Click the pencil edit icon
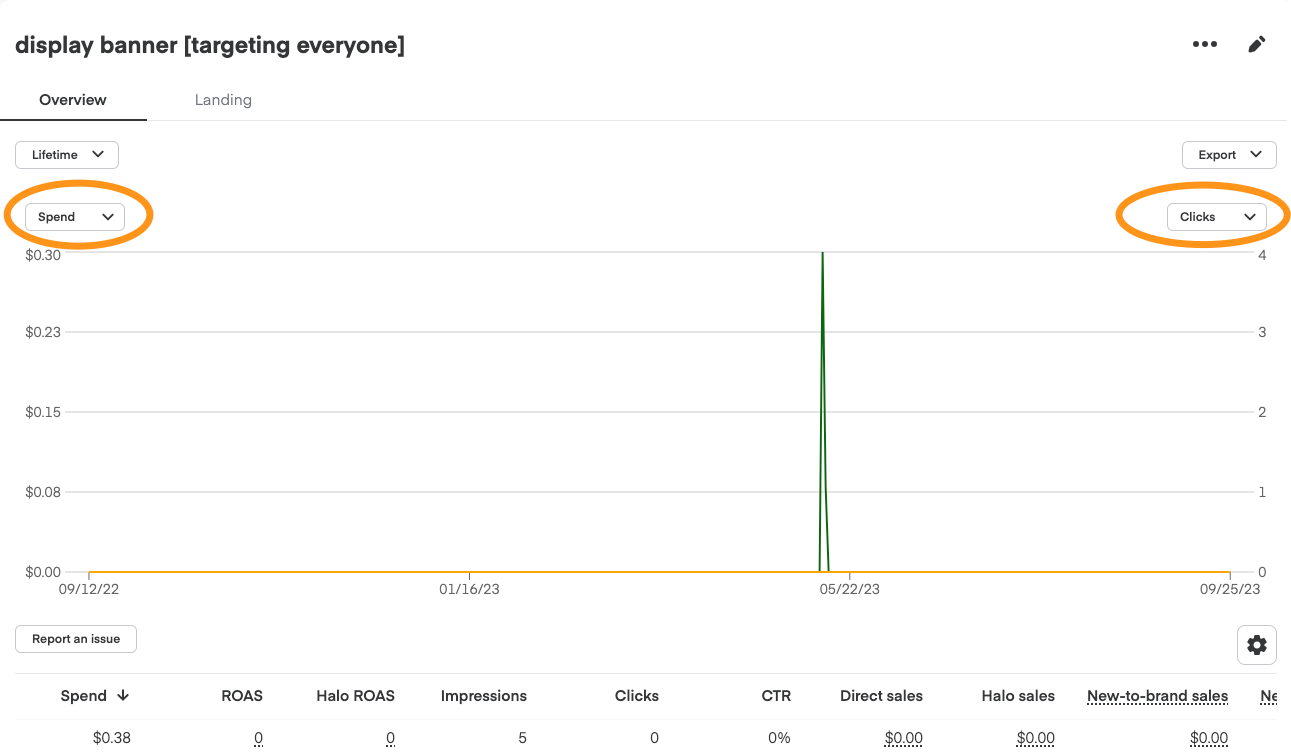The width and height of the screenshot is (1291, 756). [x=1257, y=44]
